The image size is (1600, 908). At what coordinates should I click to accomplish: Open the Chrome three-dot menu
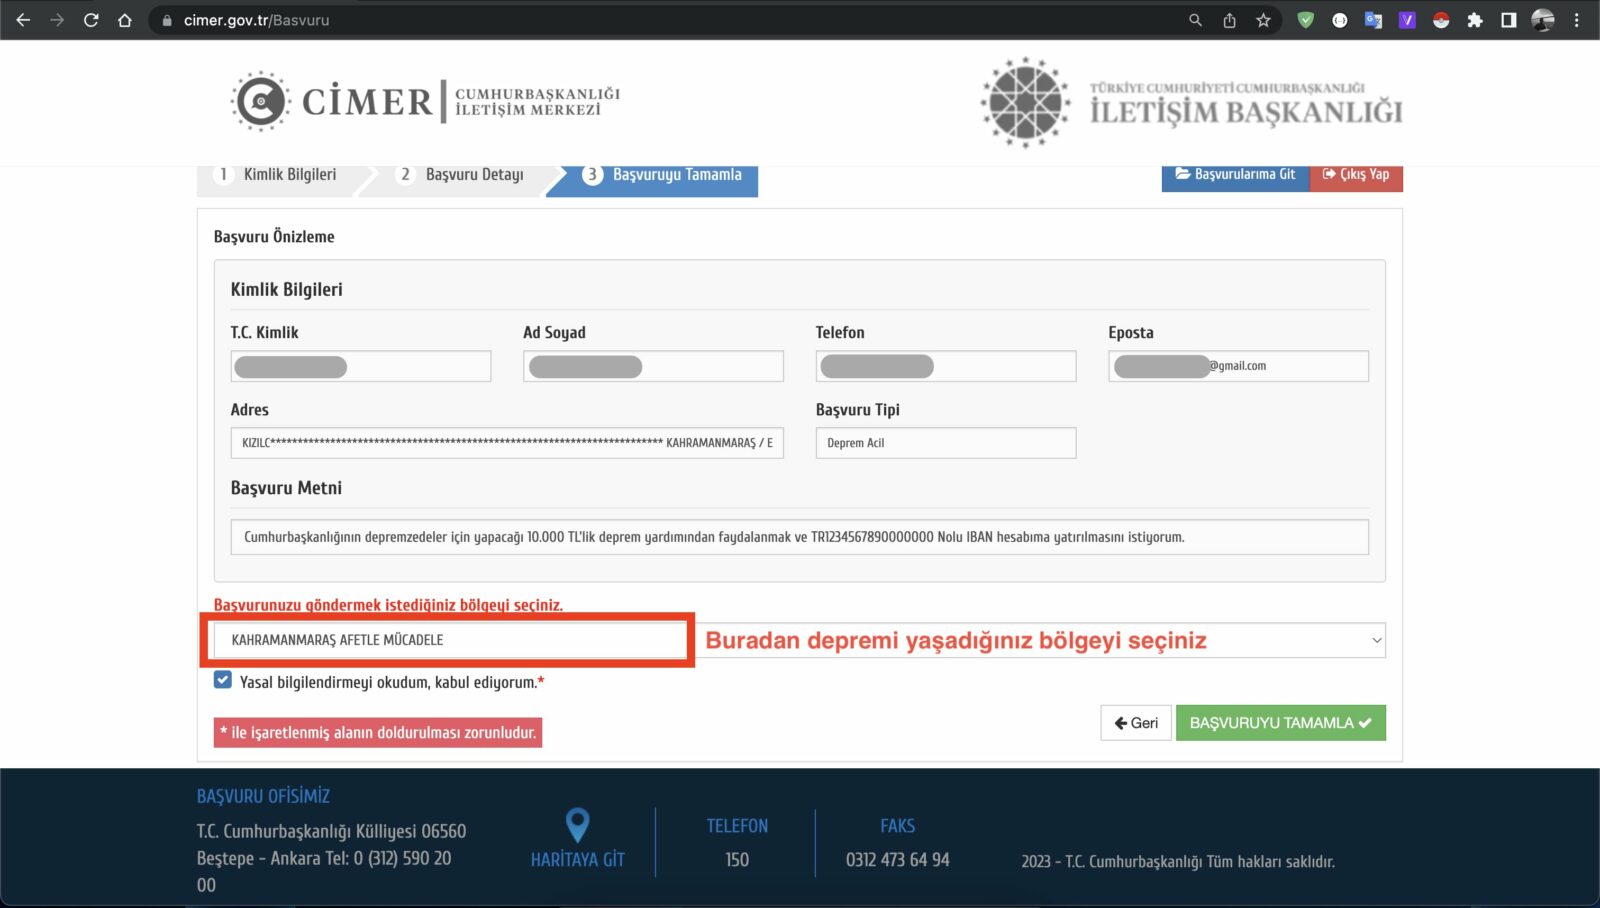1577,20
